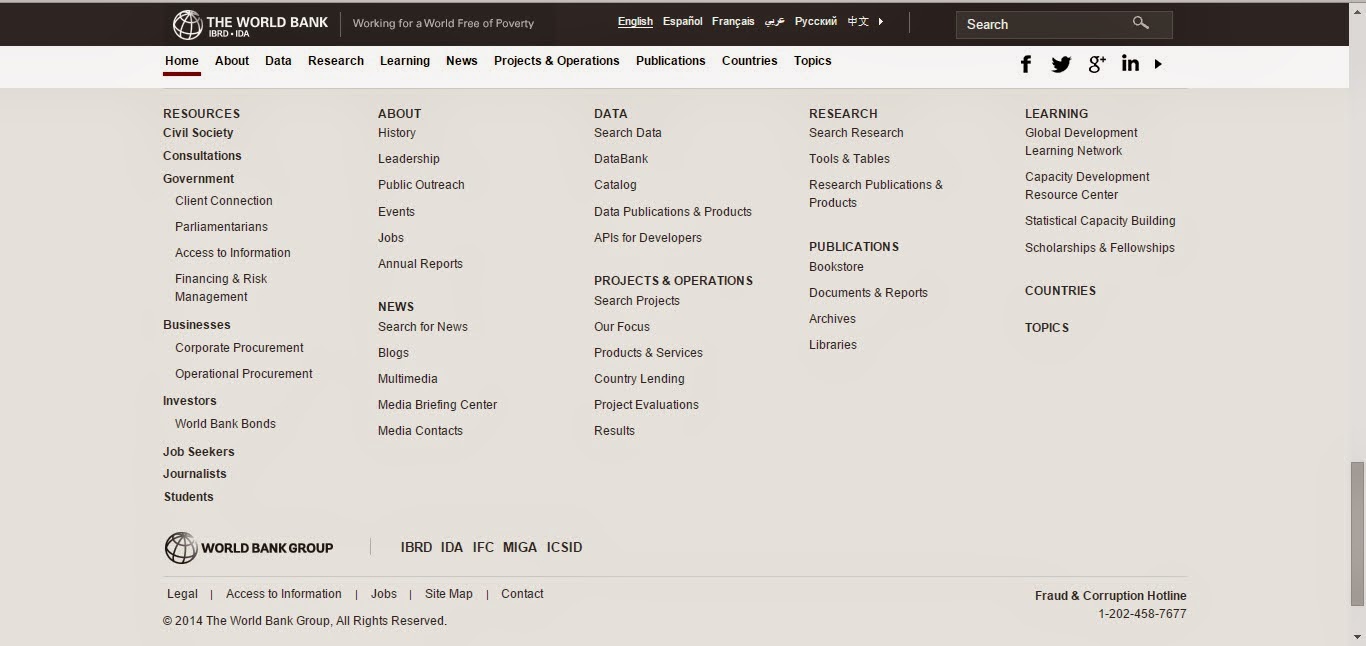Image resolution: width=1366 pixels, height=646 pixels.
Task: Open the Annual Reports link
Action: click(420, 264)
